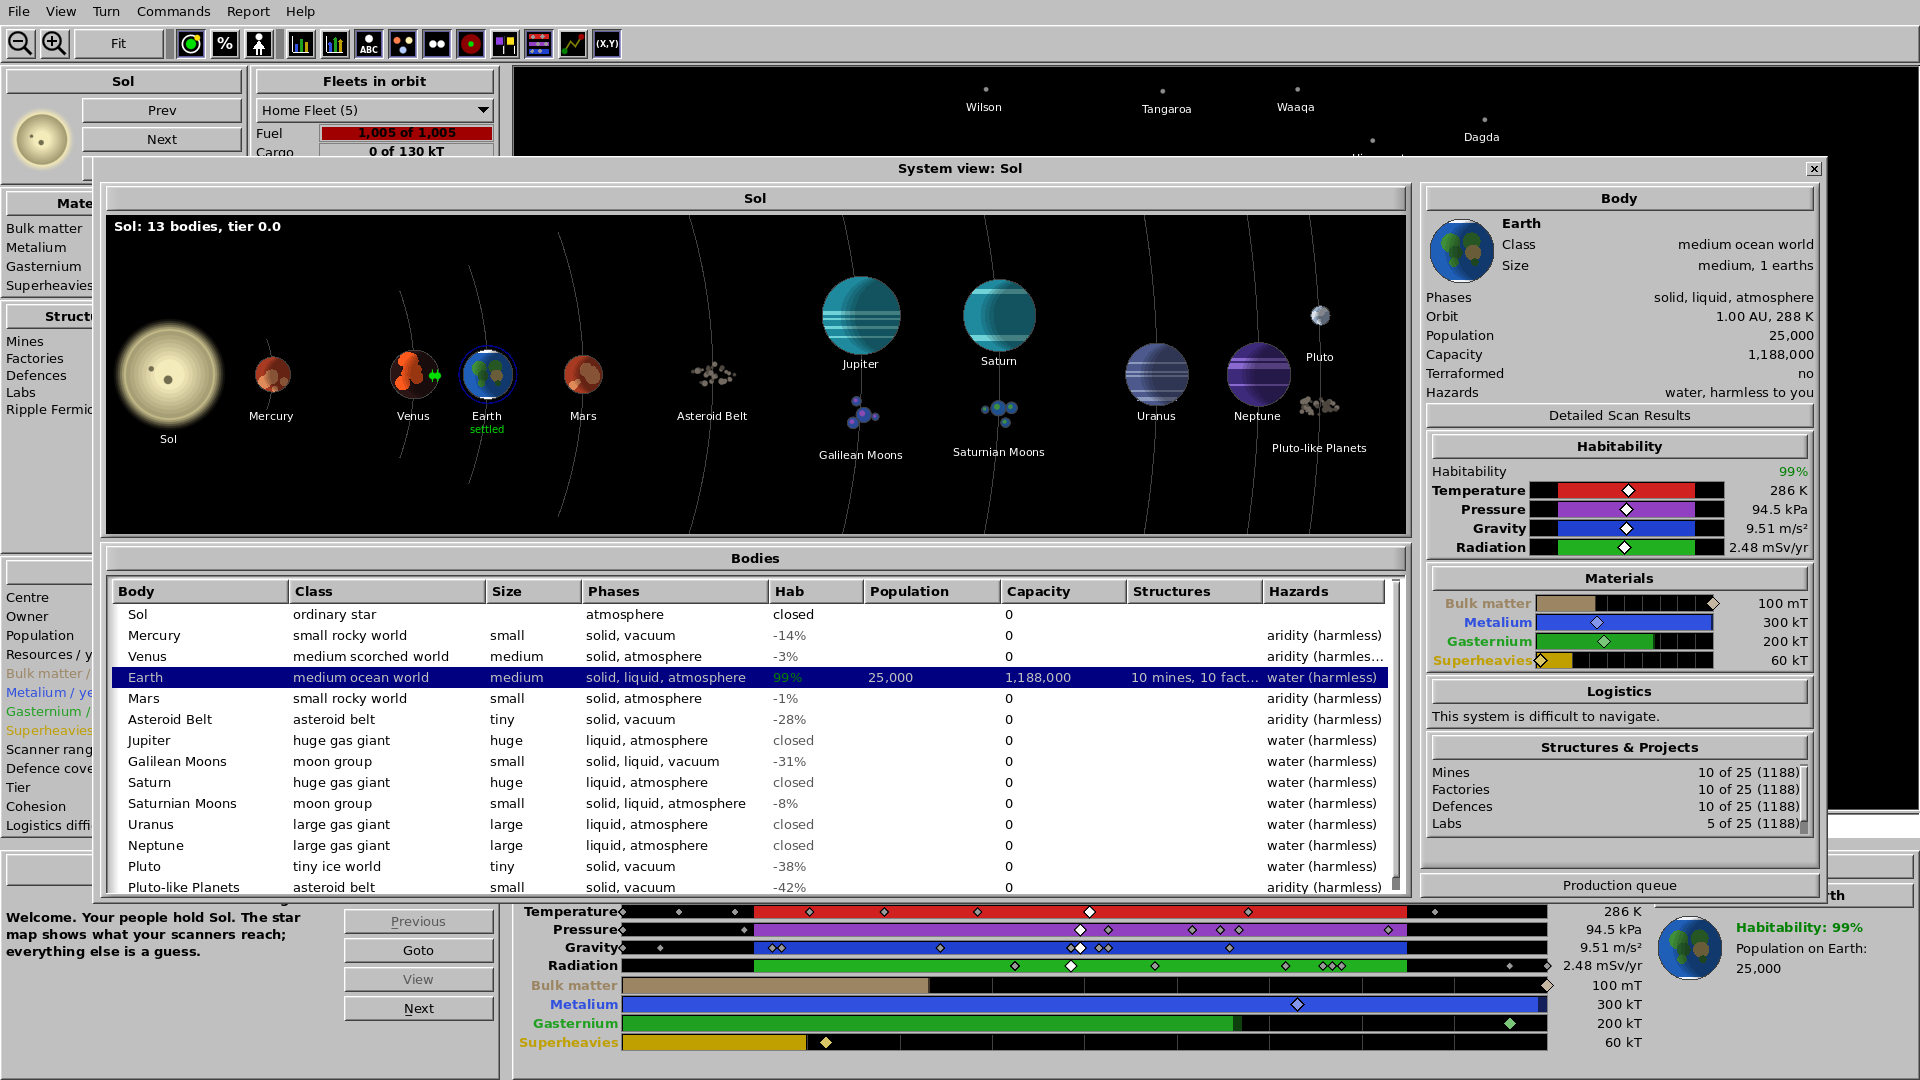Click the zoom in magnifier icon
Screen dimensions: 1920x1080
(x=54, y=43)
